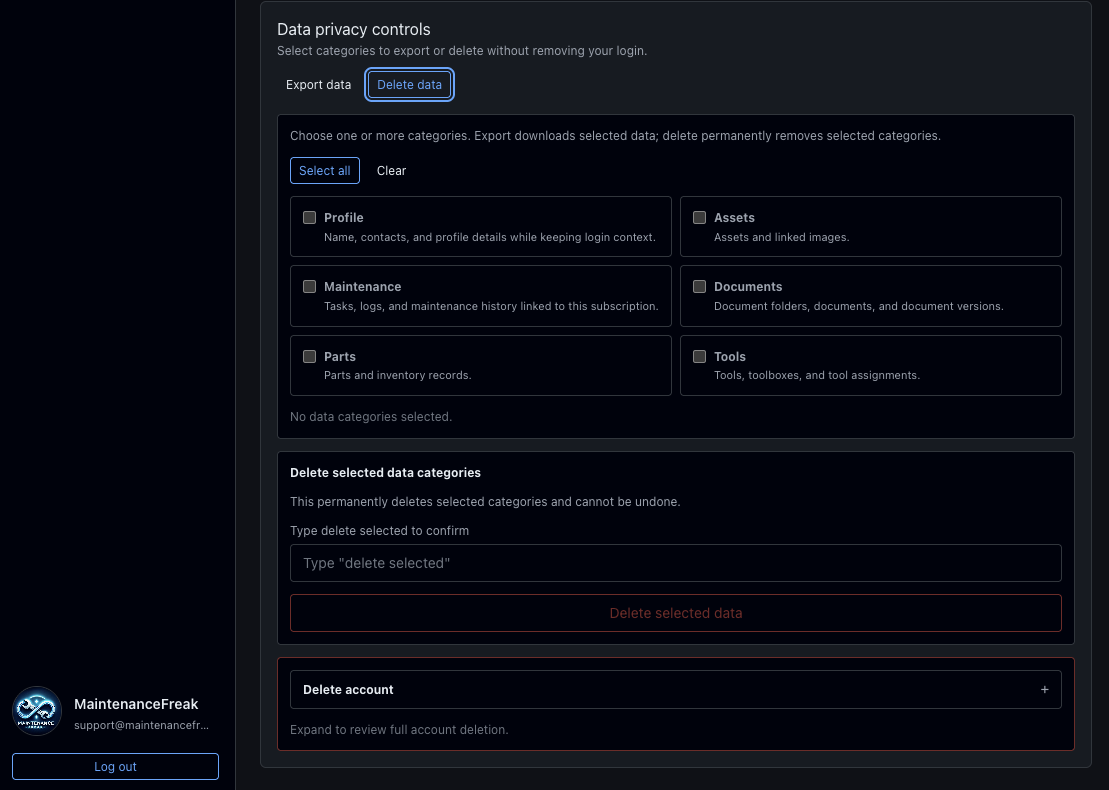Image resolution: width=1109 pixels, height=790 pixels.
Task: Log out of the account
Action: click(x=115, y=767)
